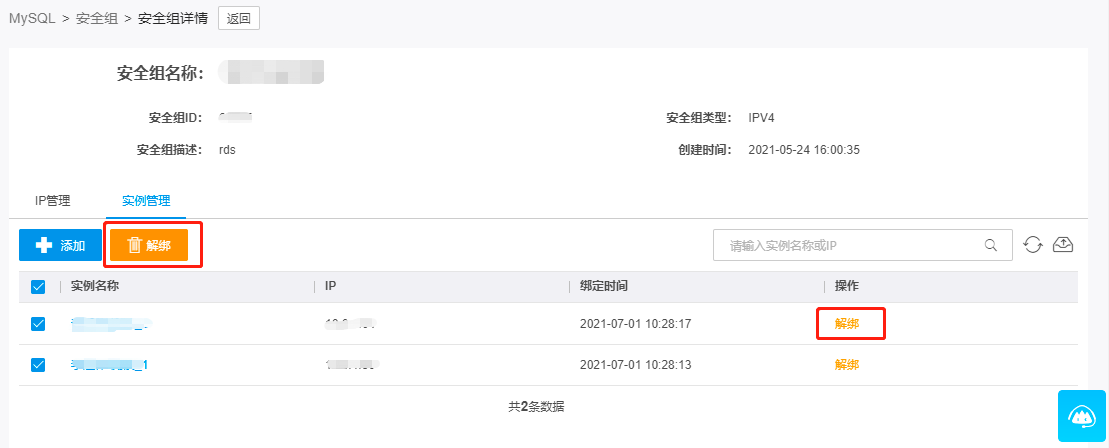Viewport: 1109px width, 448px height.
Task: Open the customer support chat widget
Action: 1083,416
